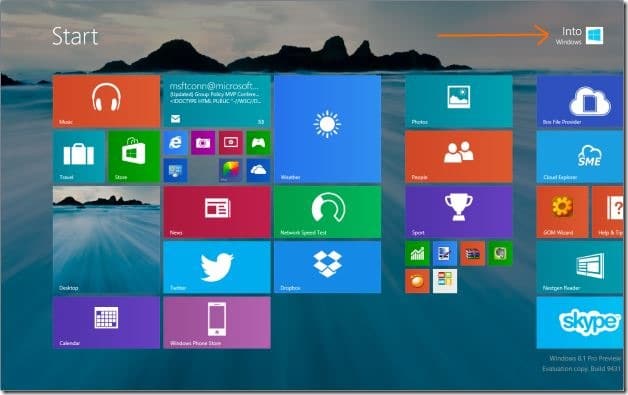Image resolution: width=628 pixels, height=395 pixels.
Task: Open the red News tile
Action: point(217,212)
